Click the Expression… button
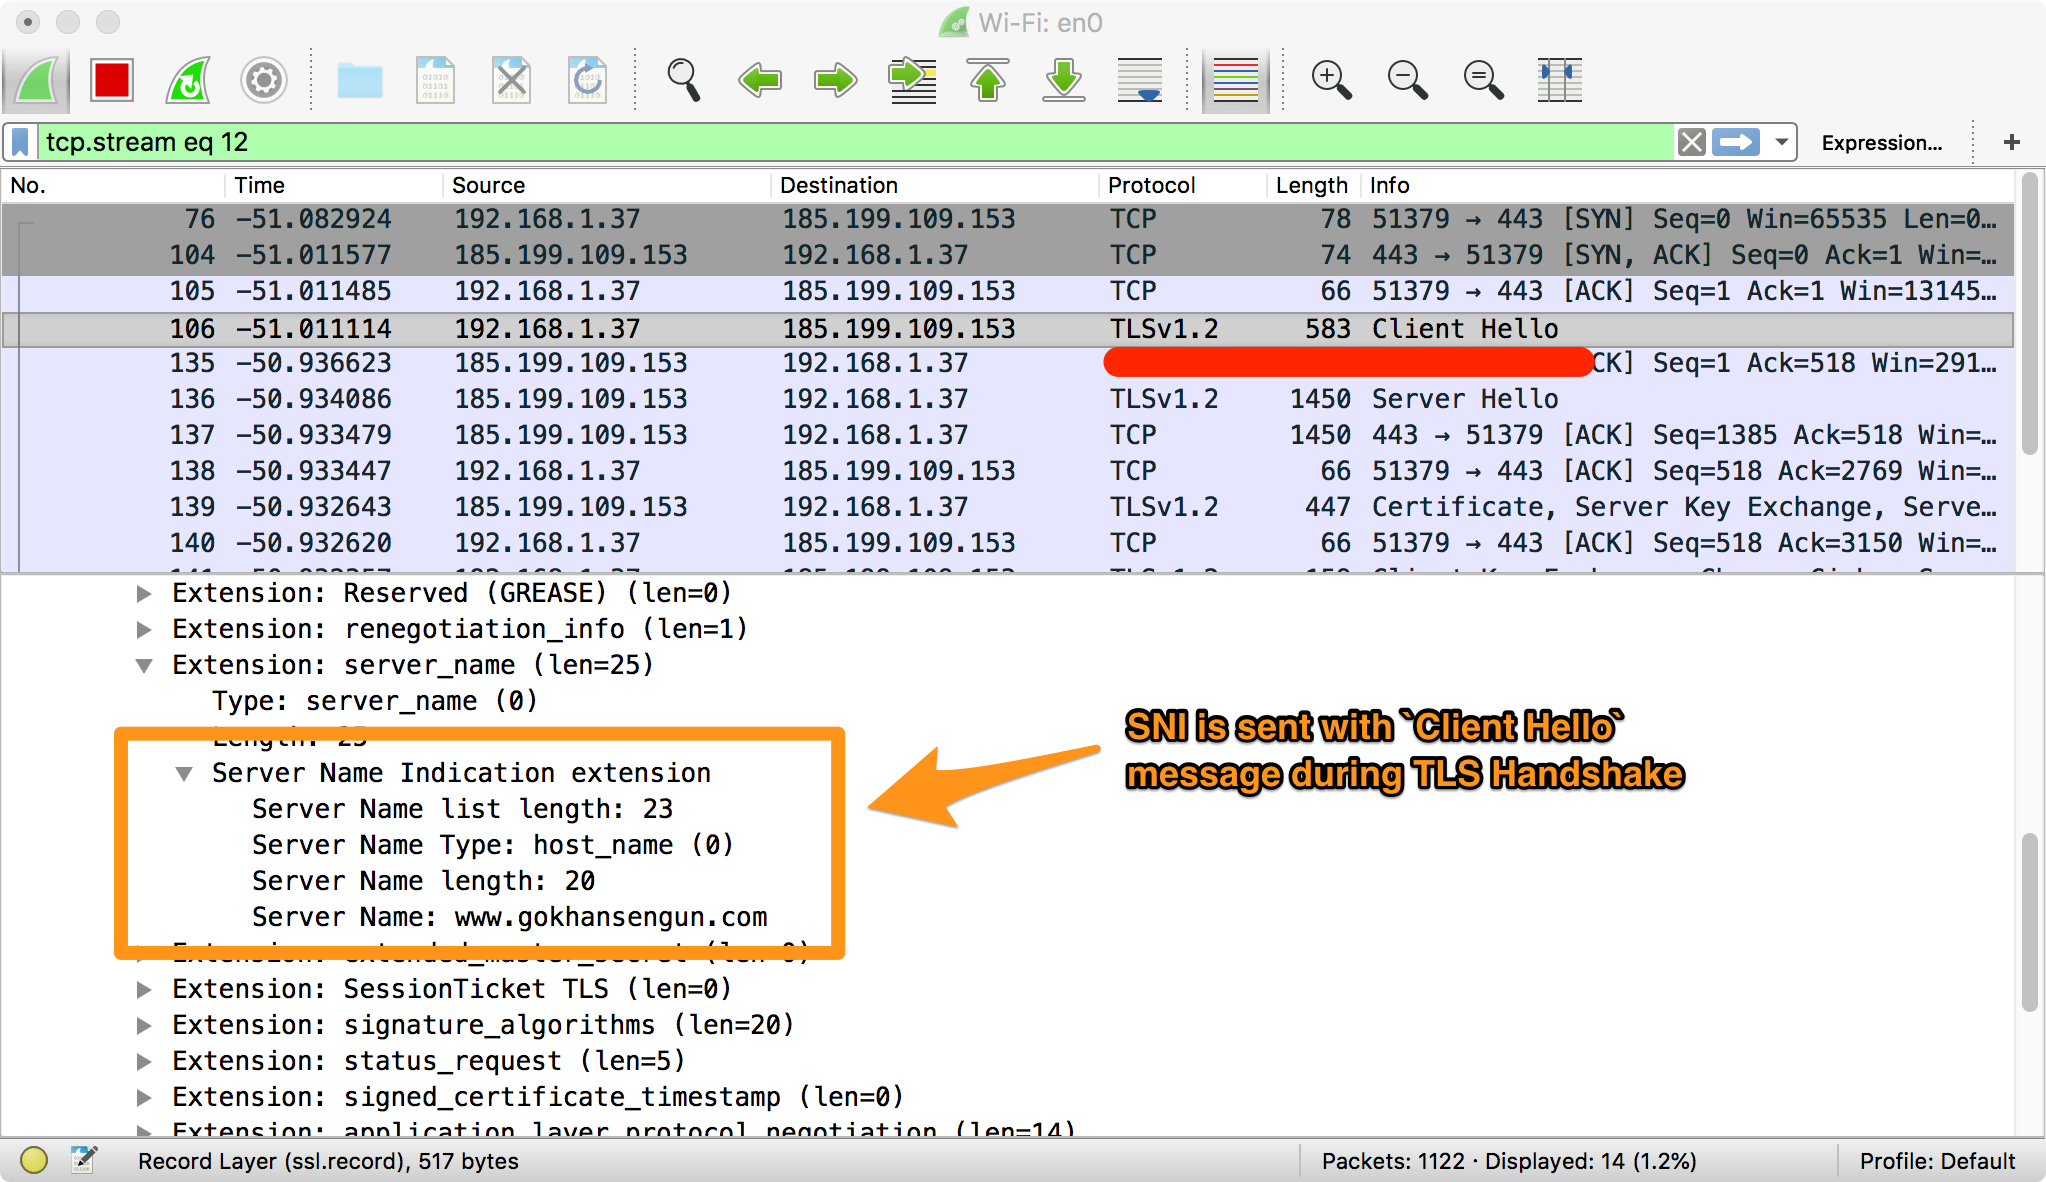2046x1182 pixels. (1881, 142)
